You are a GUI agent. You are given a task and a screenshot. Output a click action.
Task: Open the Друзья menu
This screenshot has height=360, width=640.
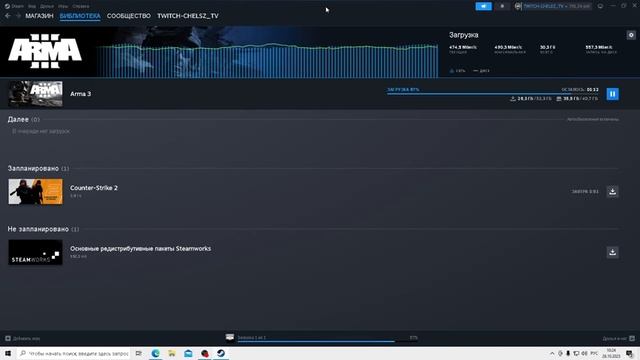pos(47,6)
